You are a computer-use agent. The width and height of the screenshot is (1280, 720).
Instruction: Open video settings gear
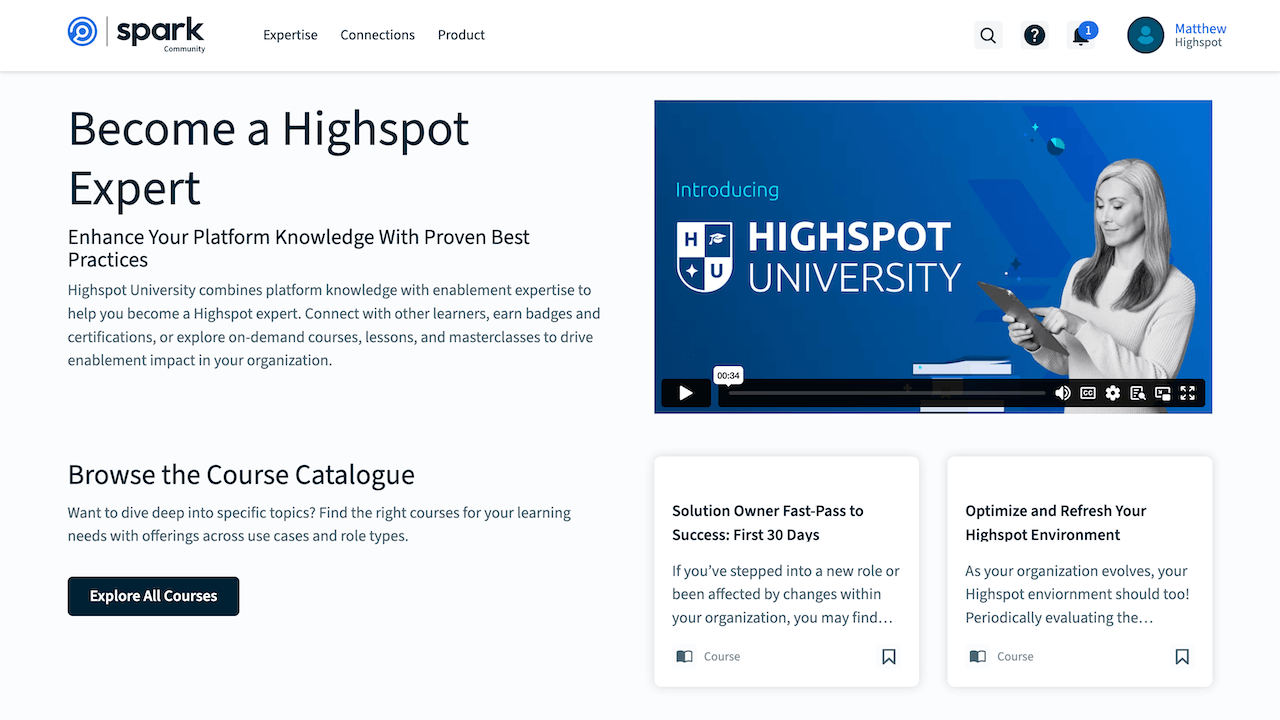[x=1113, y=393]
